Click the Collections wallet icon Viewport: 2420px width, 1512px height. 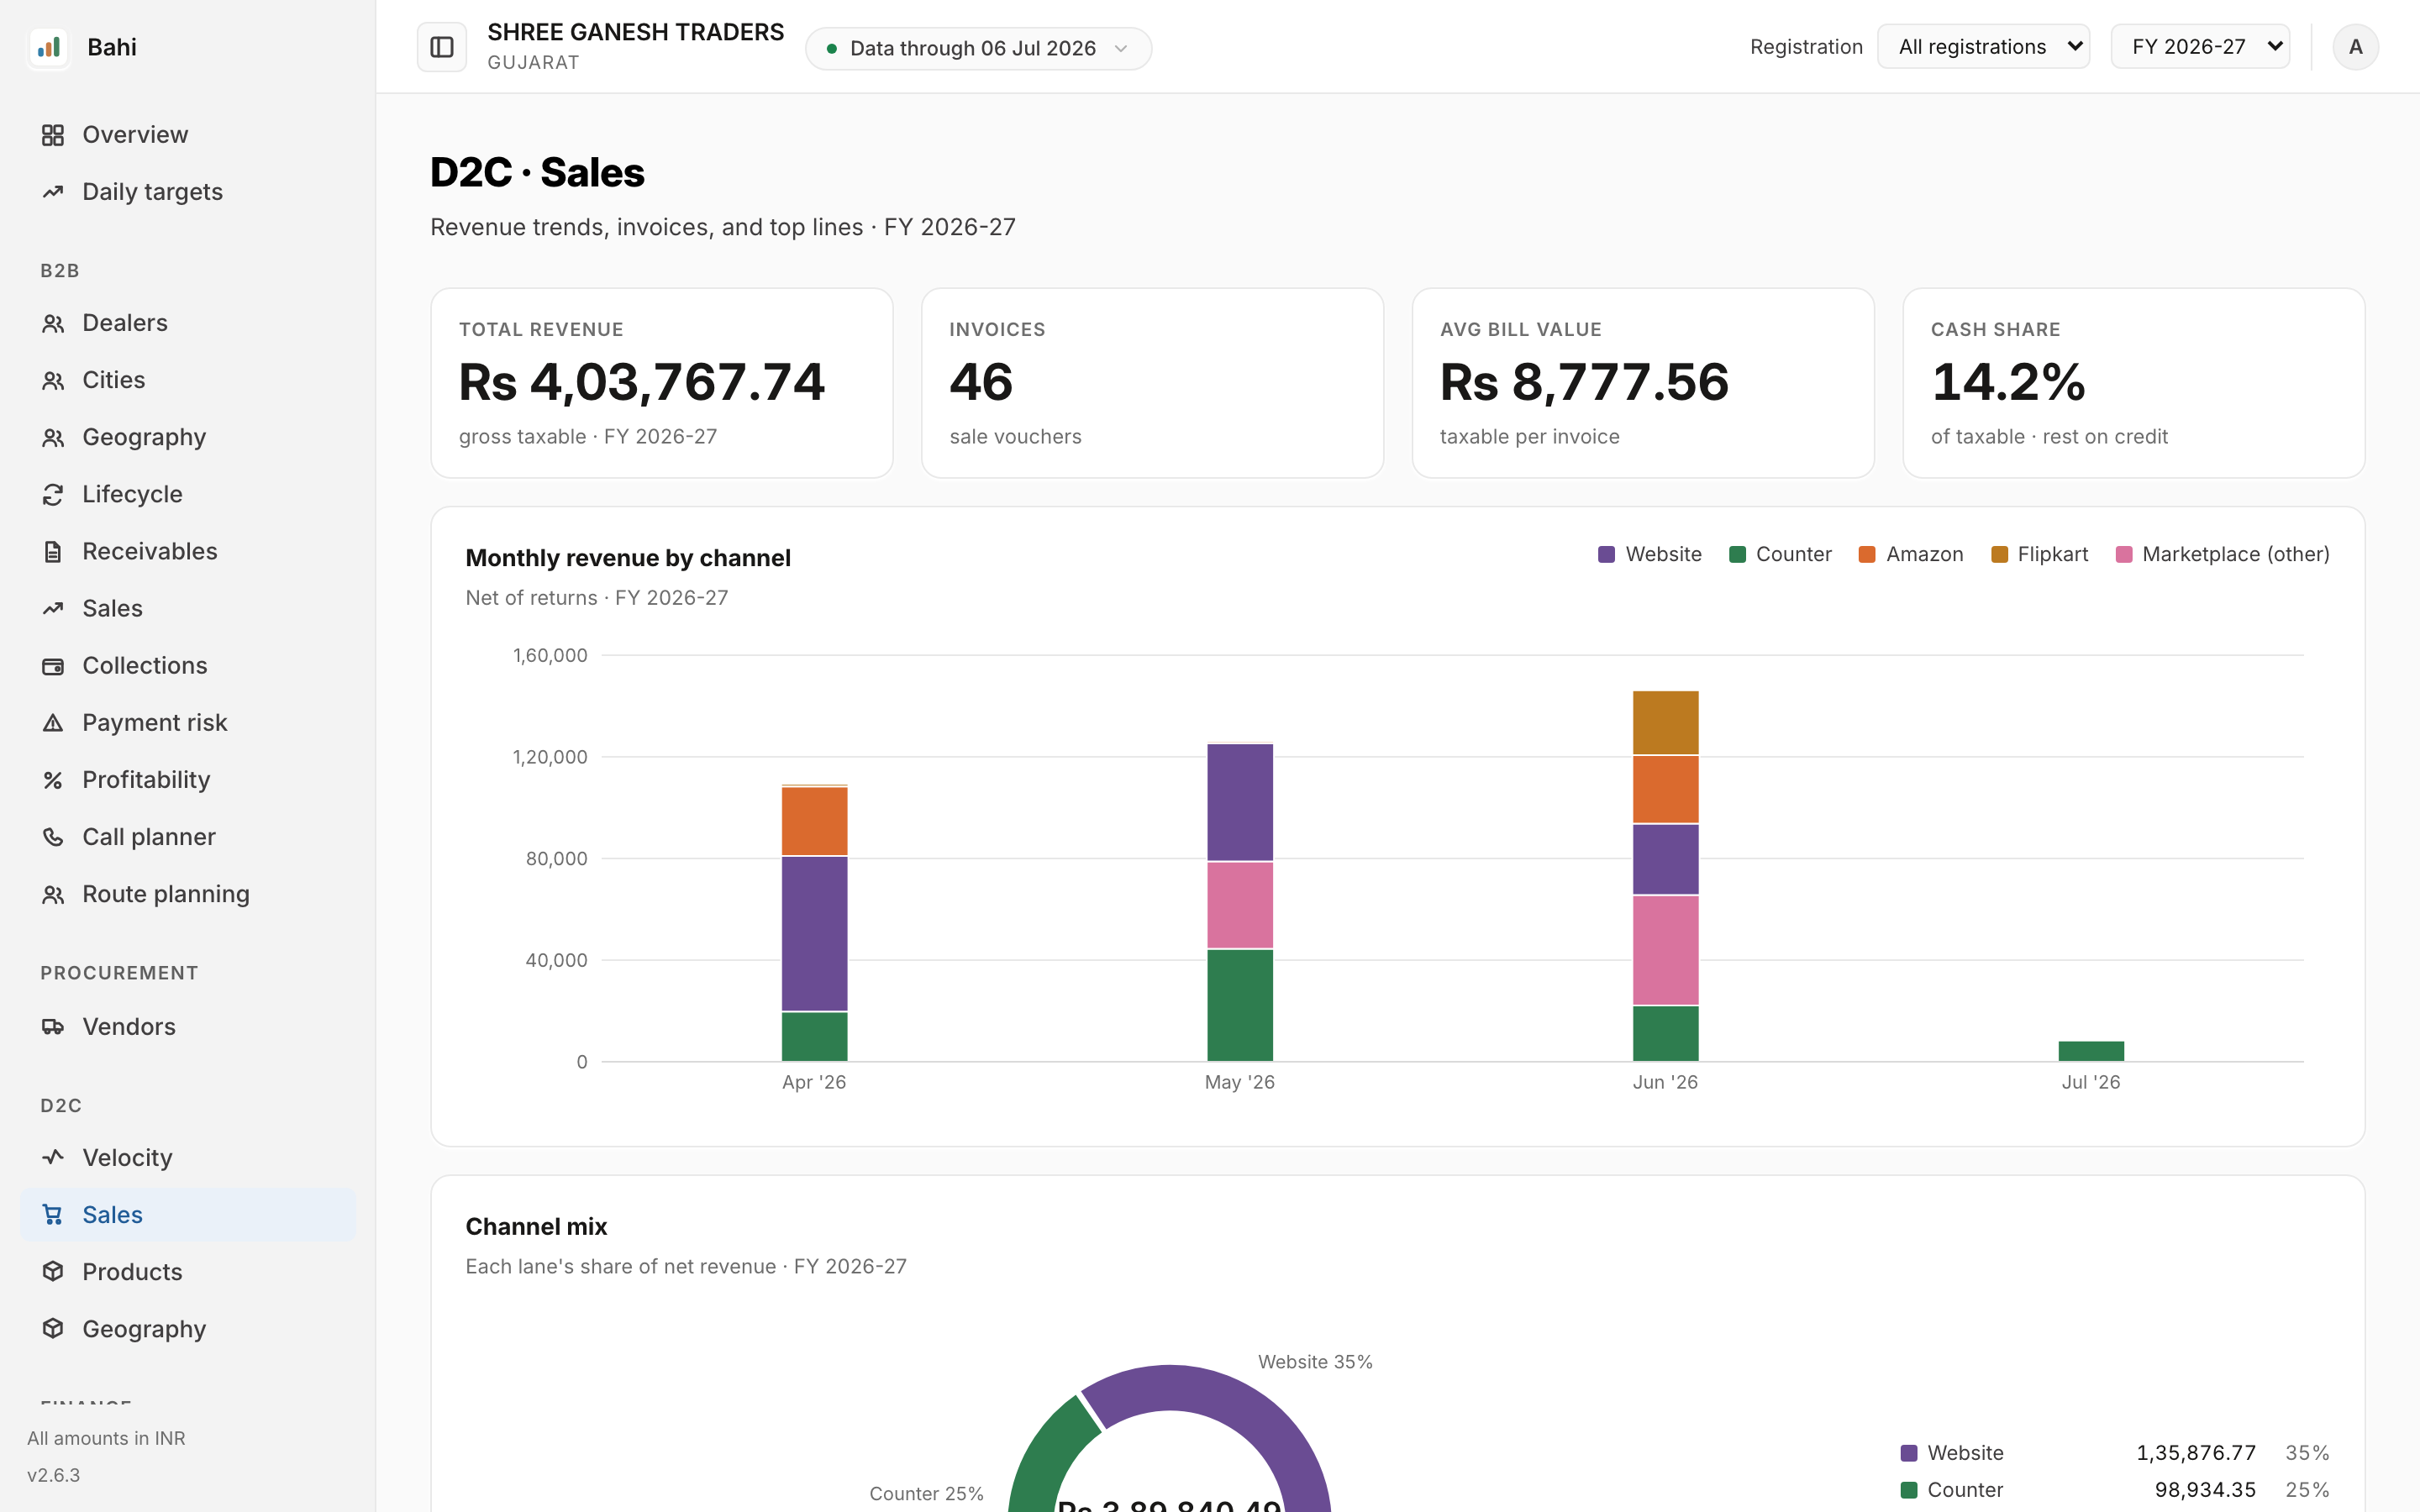tap(53, 666)
